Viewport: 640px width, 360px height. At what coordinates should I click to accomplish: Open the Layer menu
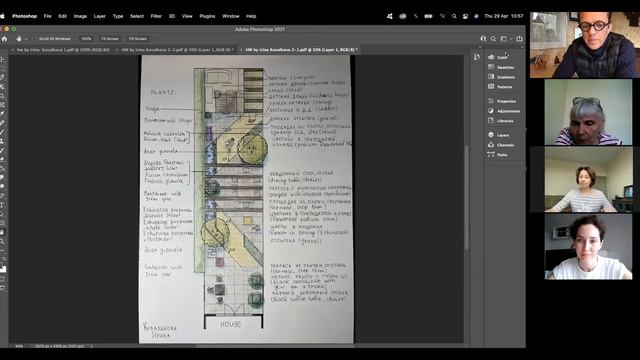(100, 16)
